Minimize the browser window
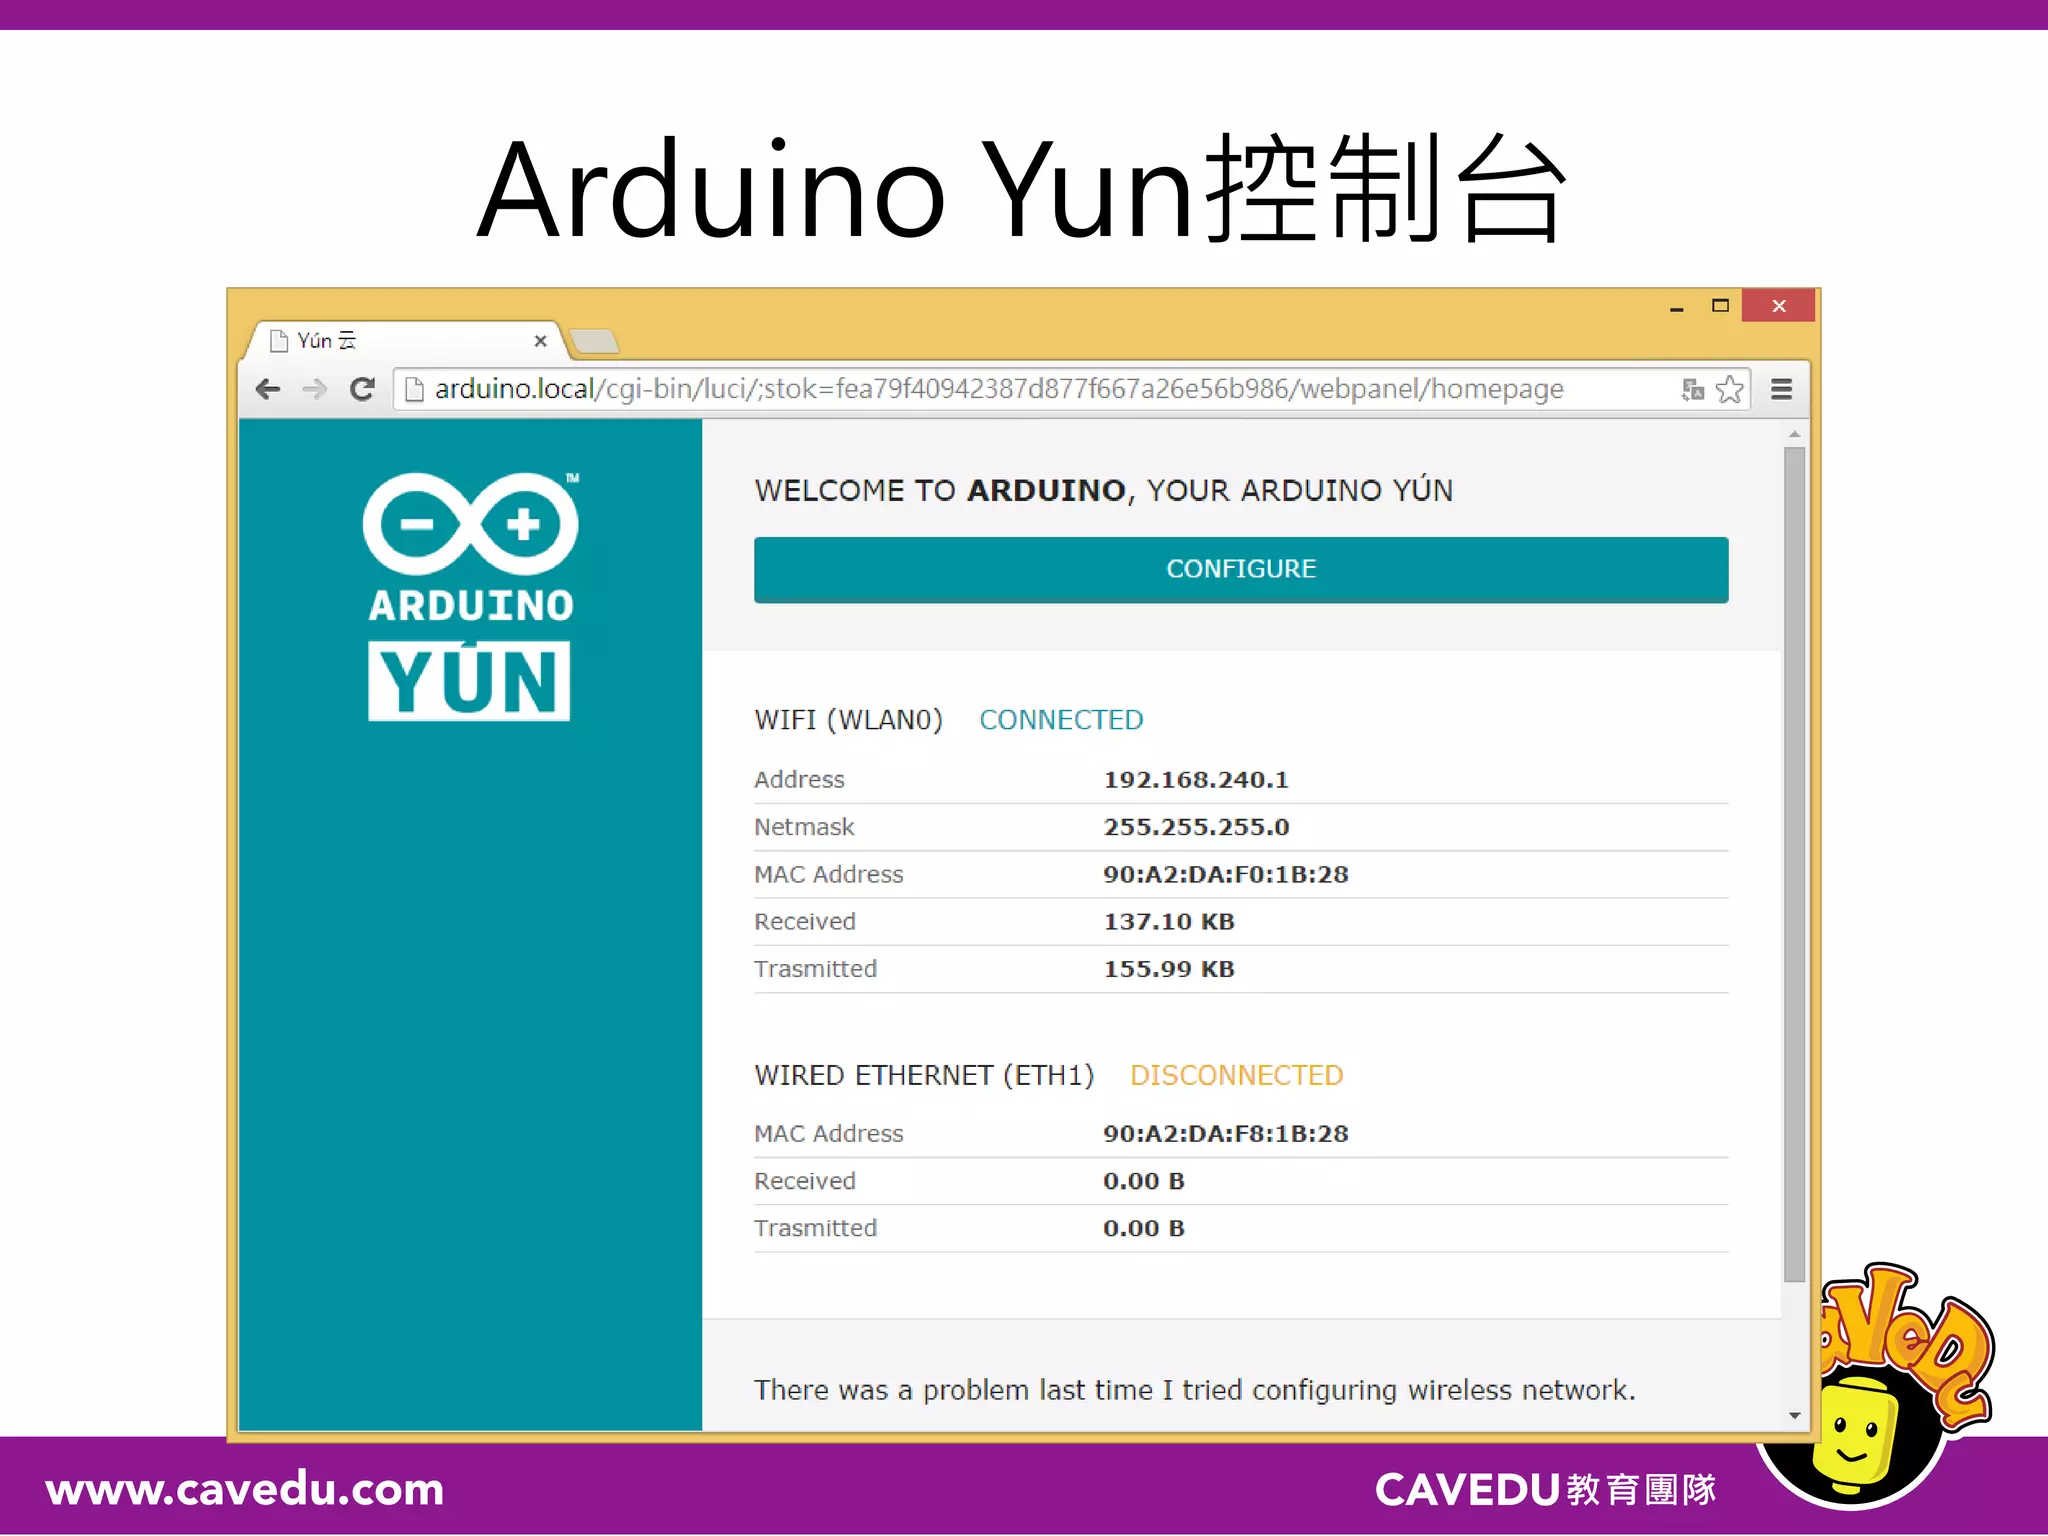This screenshot has height=1536, width=2048. [x=1677, y=307]
